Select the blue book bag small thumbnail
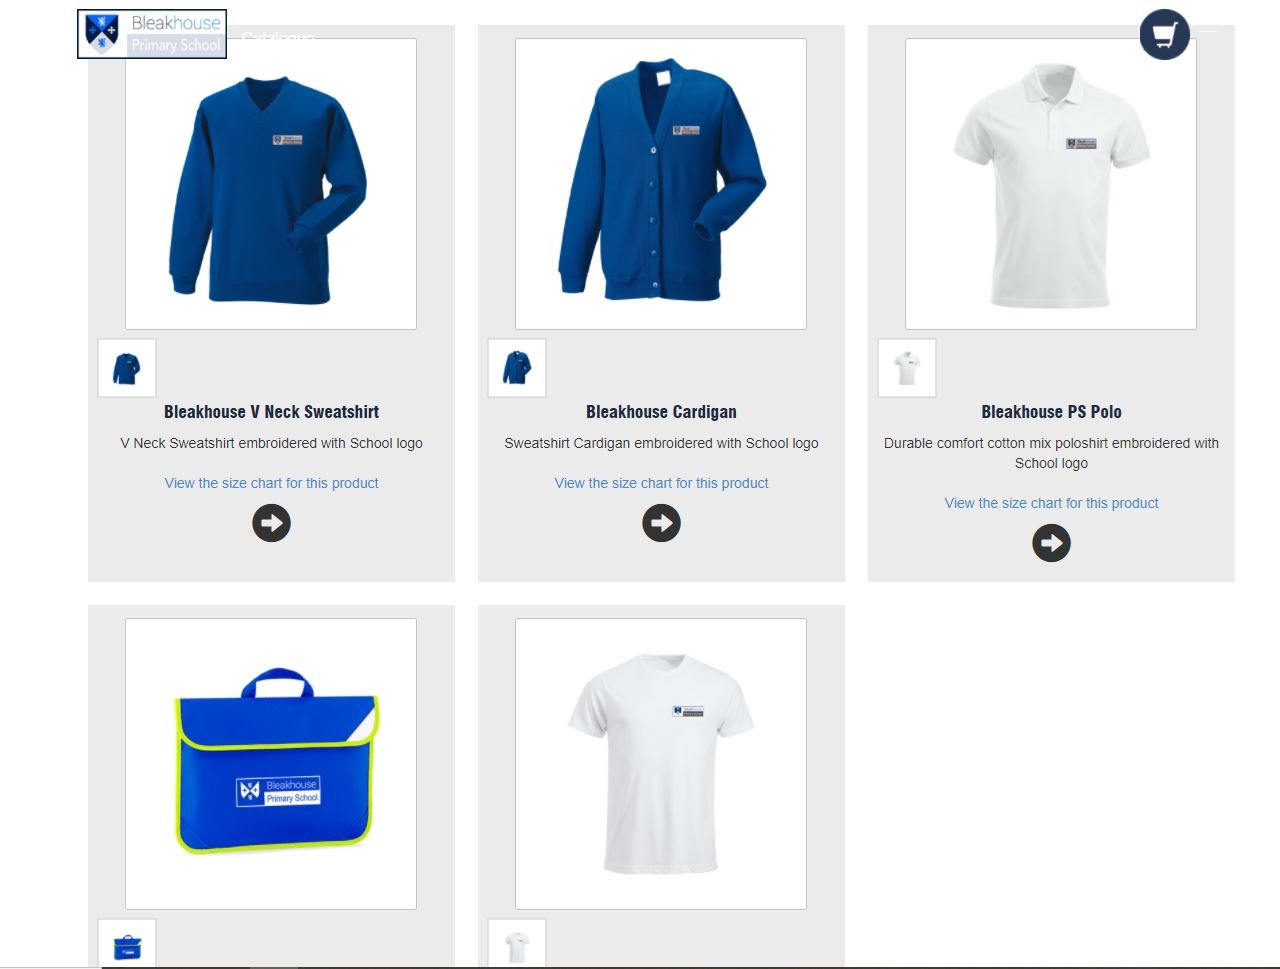 coord(127,944)
